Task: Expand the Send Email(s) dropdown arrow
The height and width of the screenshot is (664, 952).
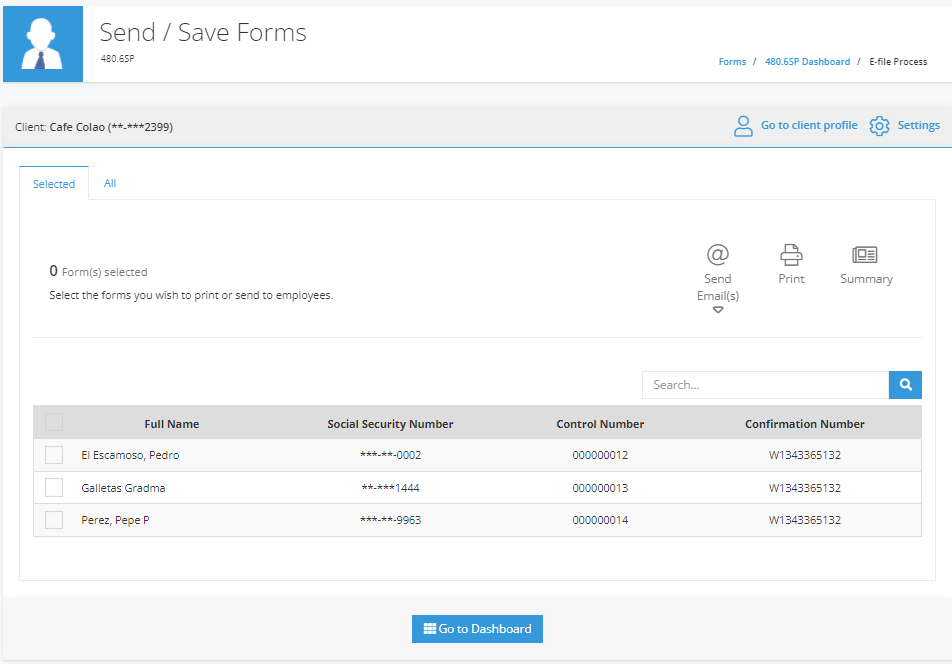Action: (x=718, y=310)
